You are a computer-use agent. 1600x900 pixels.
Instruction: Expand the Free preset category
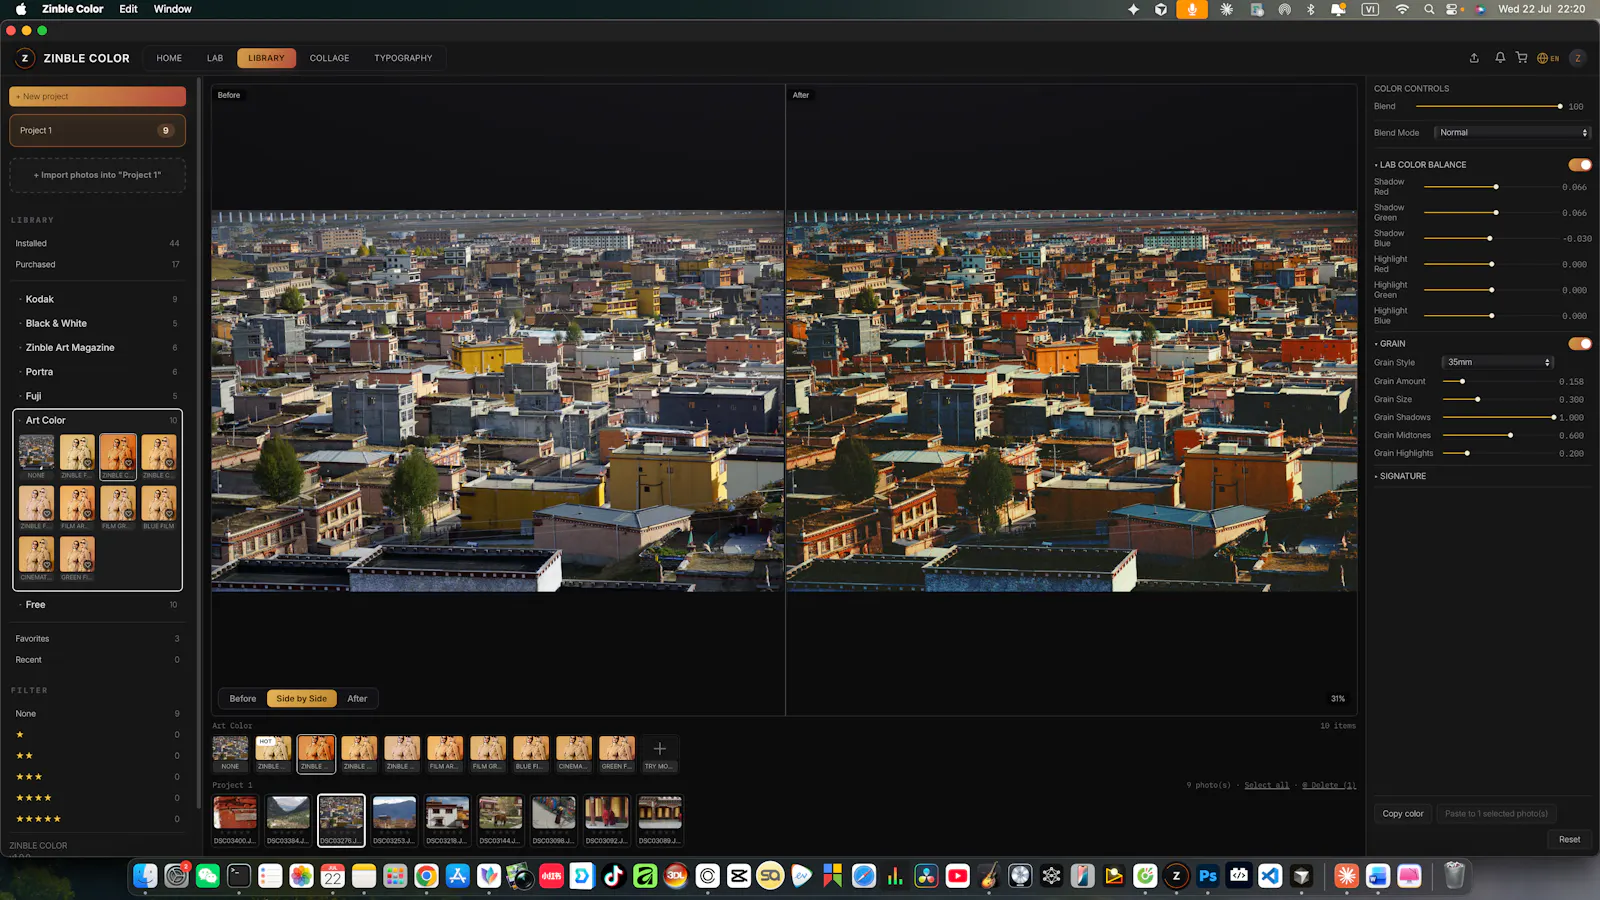click(x=97, y=605)
